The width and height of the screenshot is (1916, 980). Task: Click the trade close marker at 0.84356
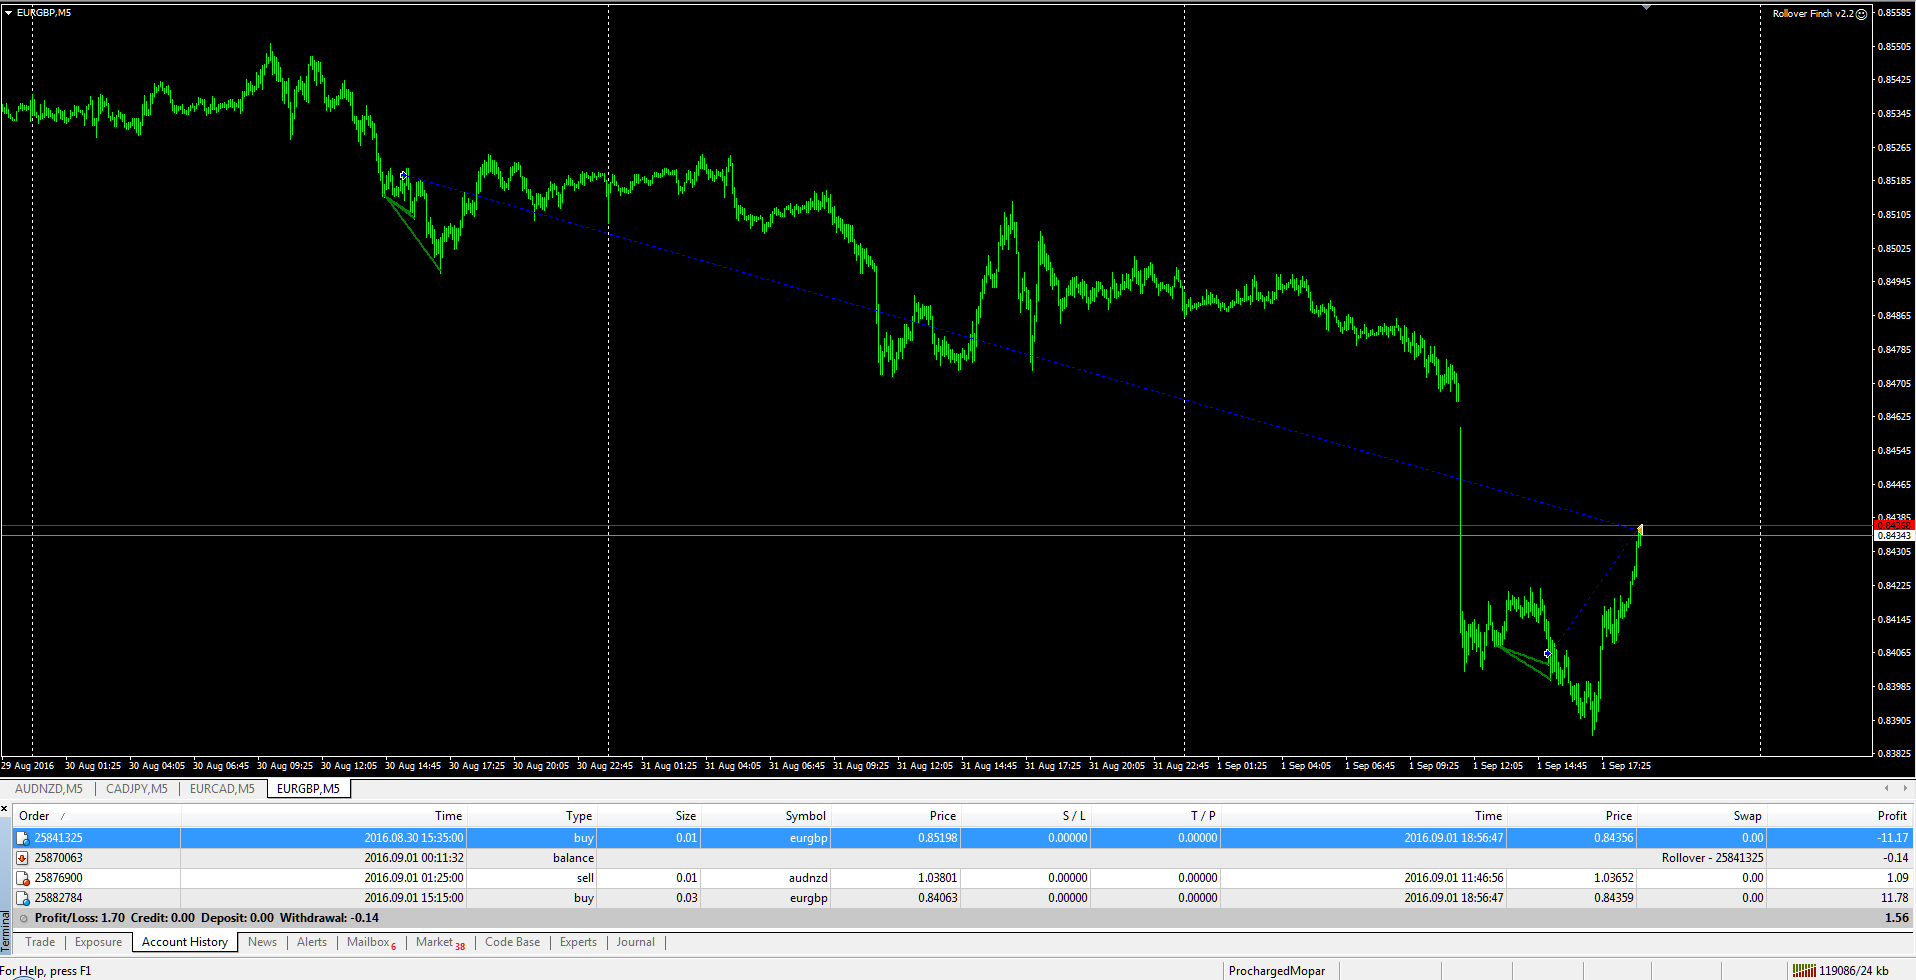coord(1640,529)
